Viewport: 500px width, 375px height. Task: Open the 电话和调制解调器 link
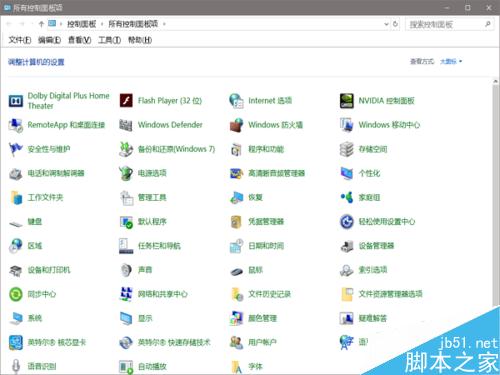click(56, 173)
